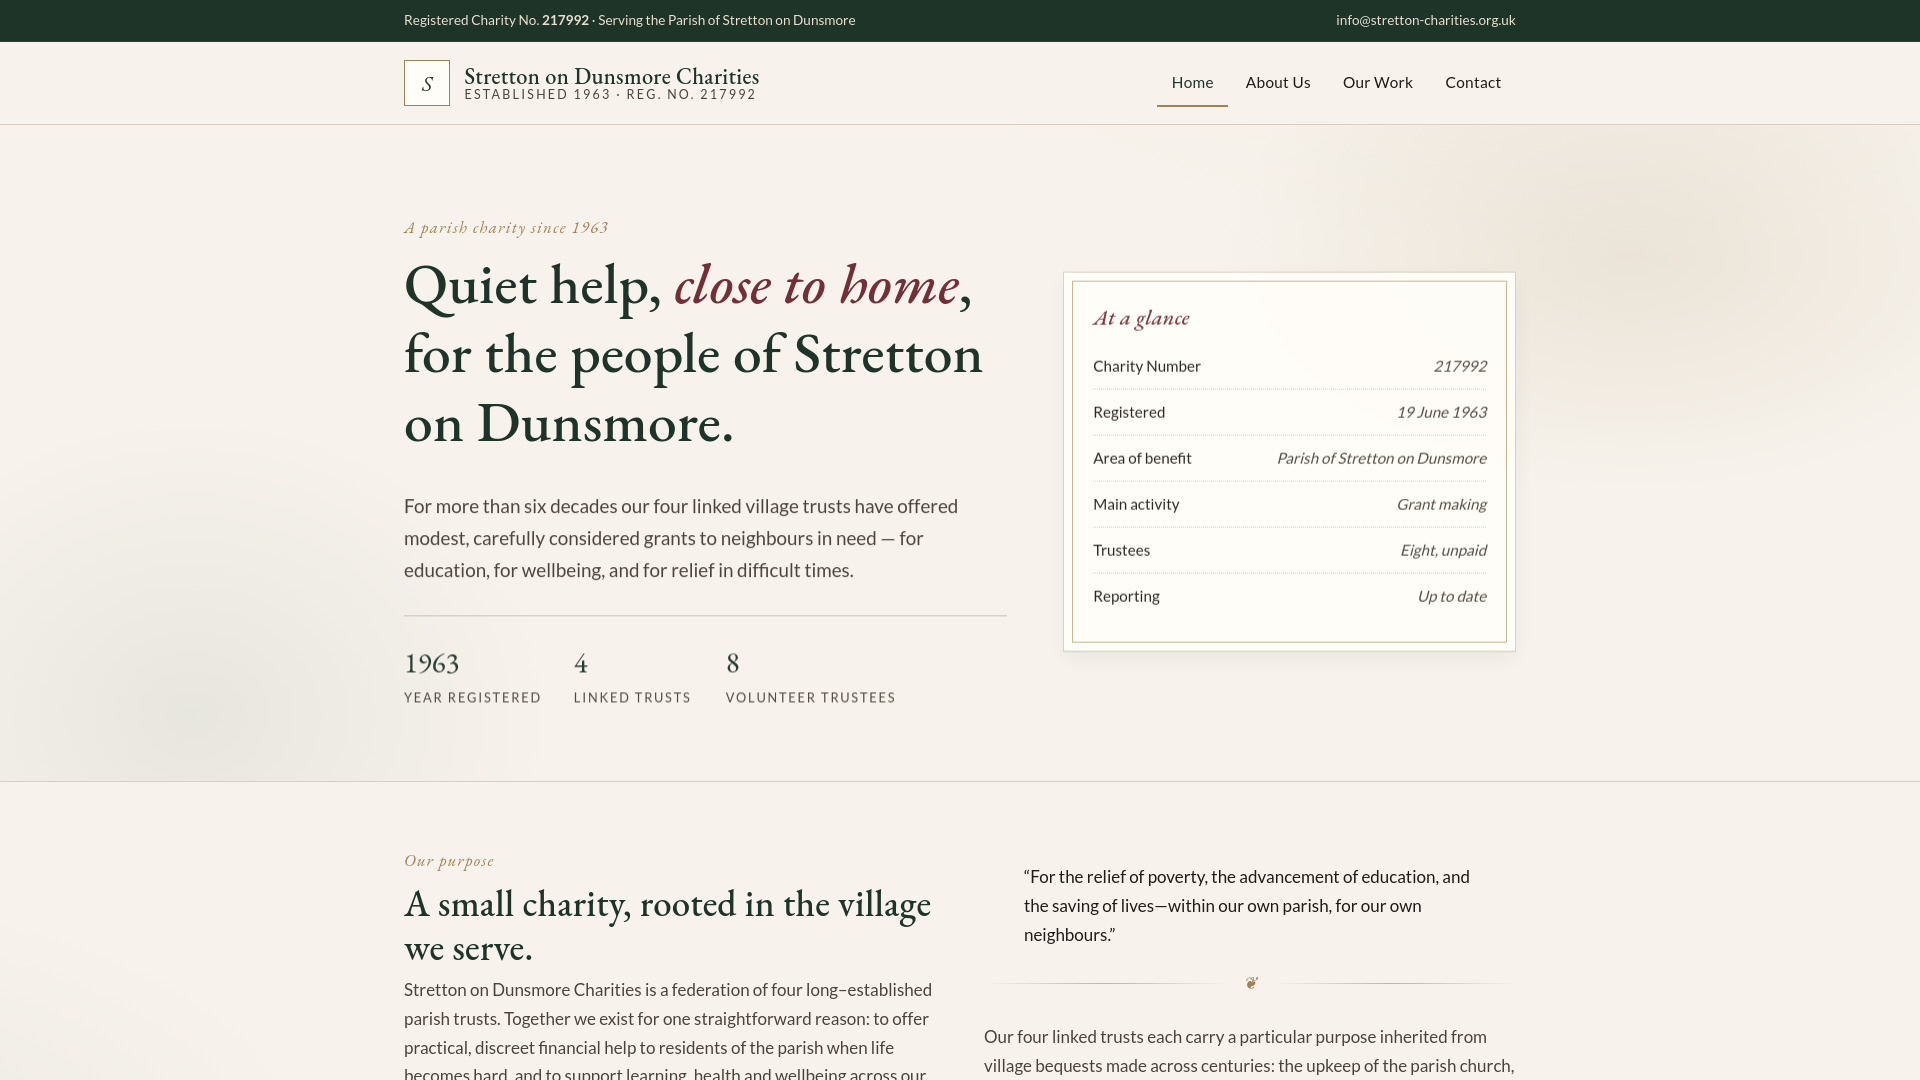Select the Charity Number row label
Viewport: 1920px width, 1080px height.
1147,366
